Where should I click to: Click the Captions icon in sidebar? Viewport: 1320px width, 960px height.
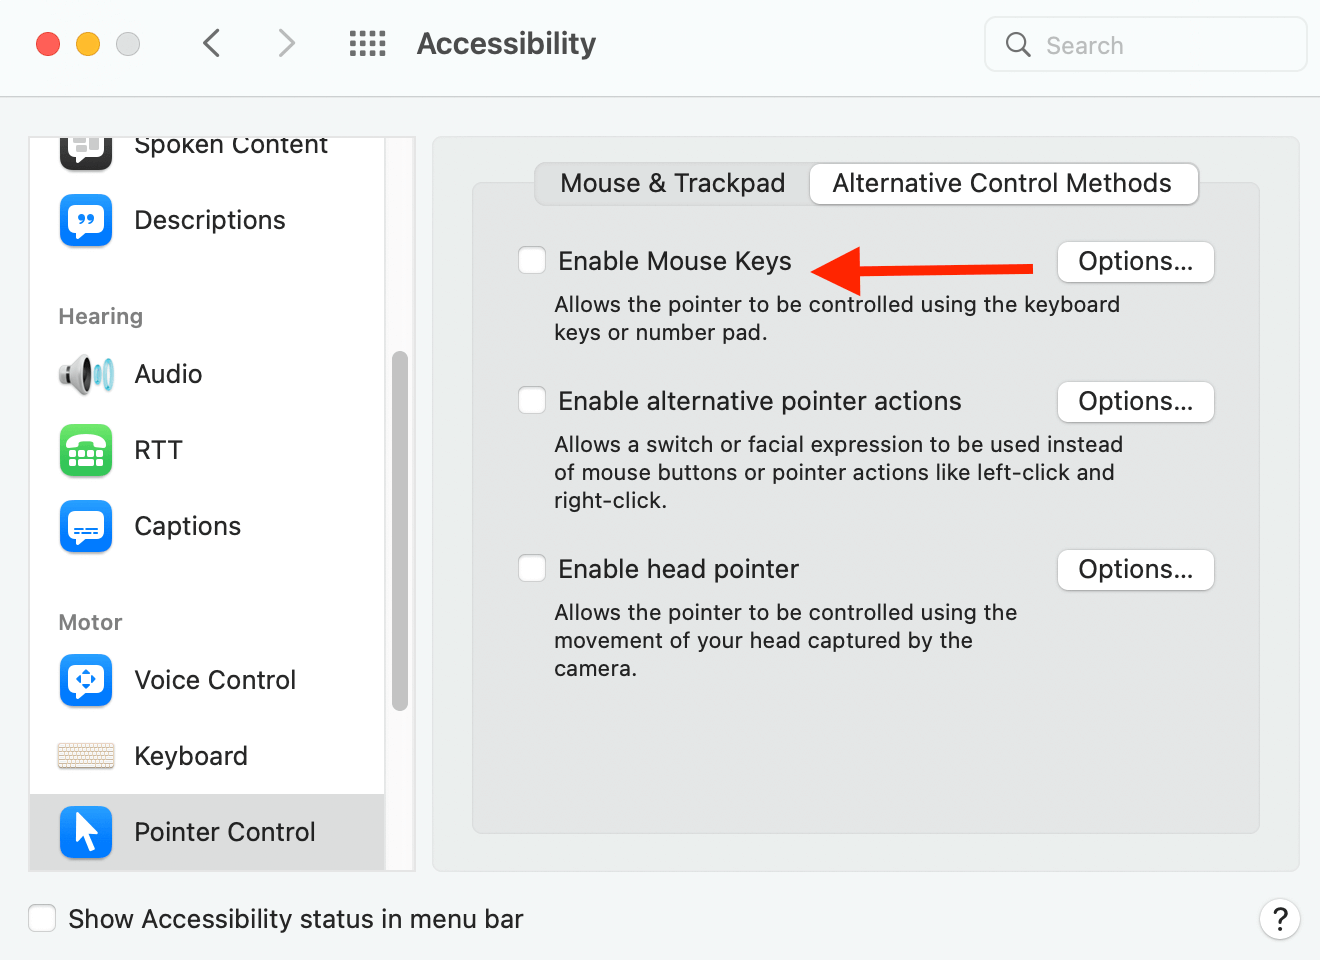point(86,526)
